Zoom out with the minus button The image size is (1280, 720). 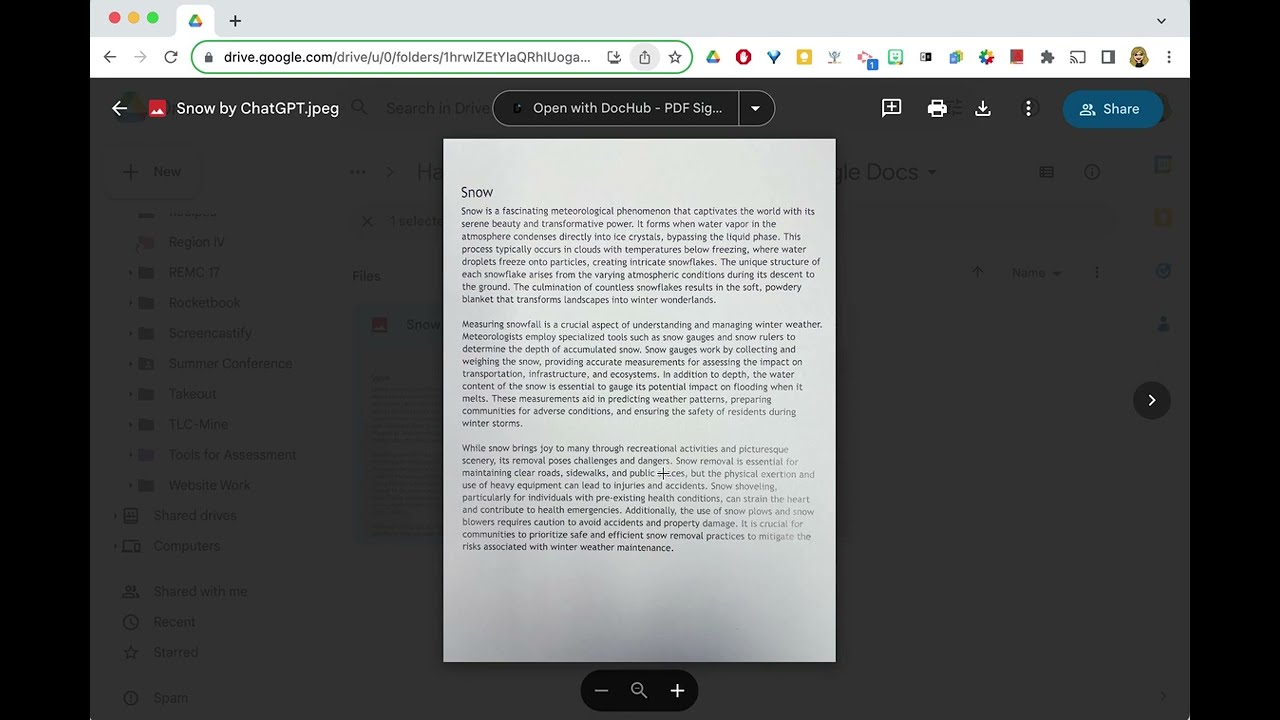pos(601,690)
